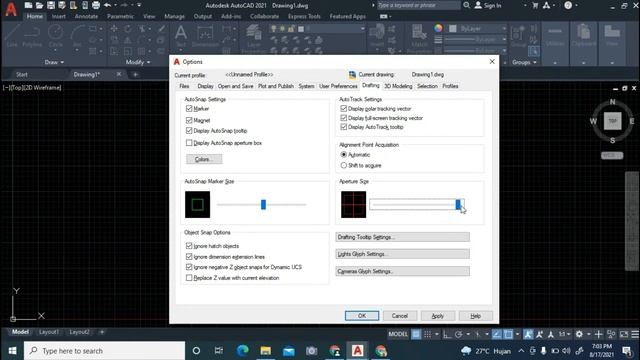Click the New drawing icon in quick access toolbar
This screenshot has height=360, width=640.
[x=28, y=5]
